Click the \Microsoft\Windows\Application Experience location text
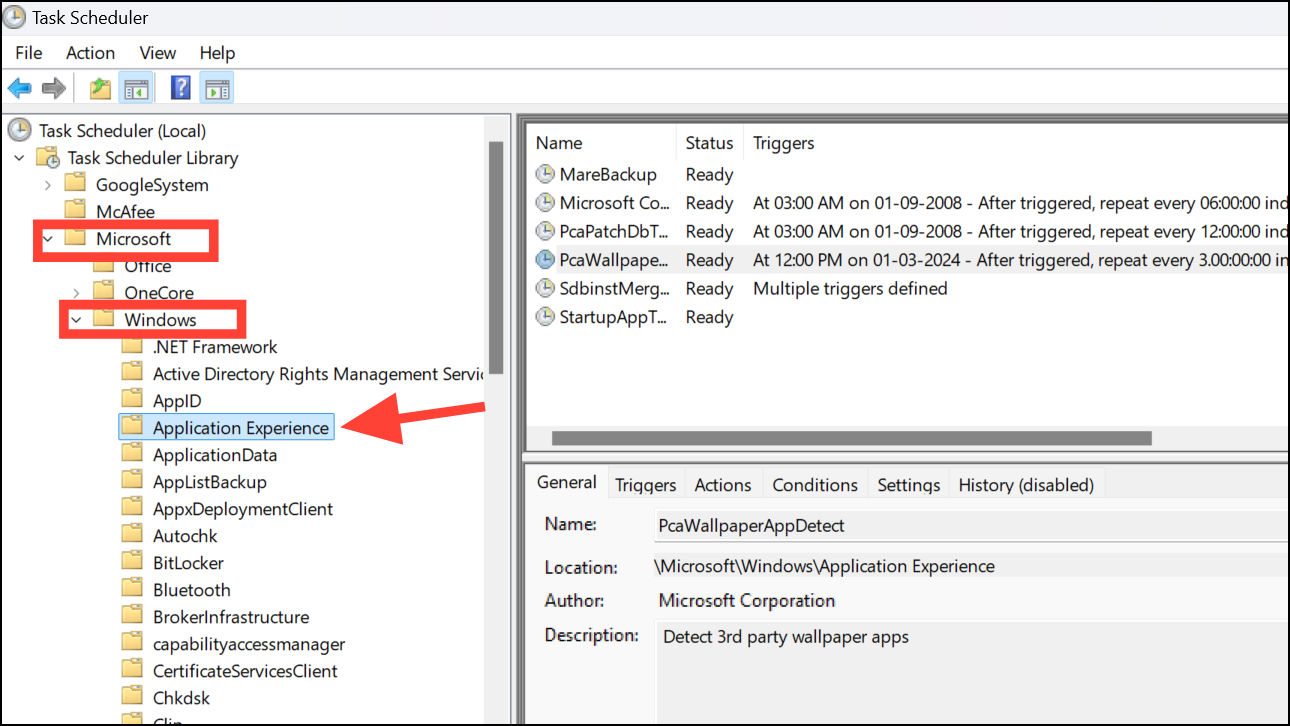This screenshot has width=1290, height=726. (824, 566)
